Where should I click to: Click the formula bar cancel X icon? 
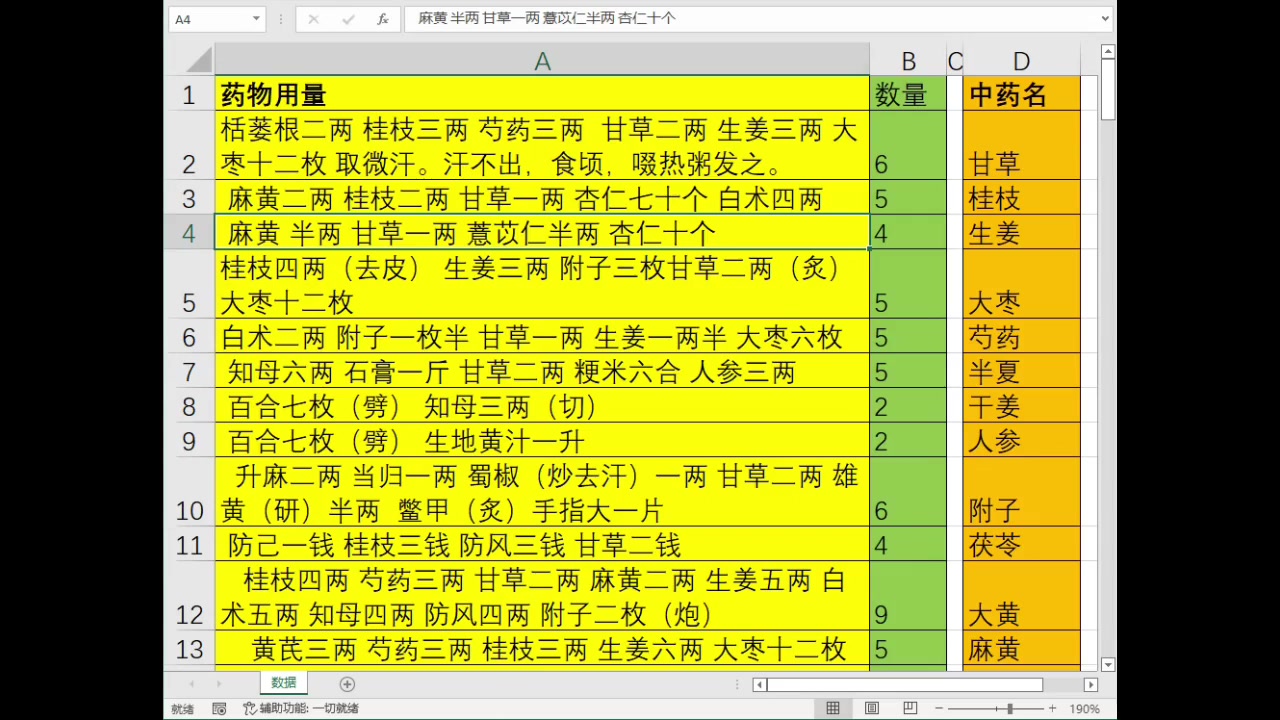[x=313, y=19]
